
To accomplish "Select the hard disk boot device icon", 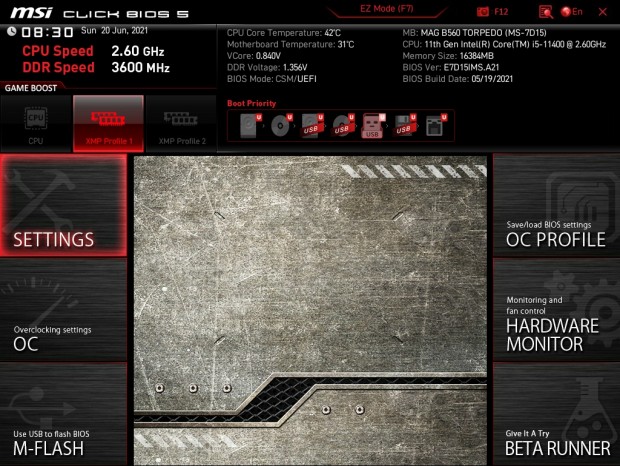I will click(x=251, y=126).
